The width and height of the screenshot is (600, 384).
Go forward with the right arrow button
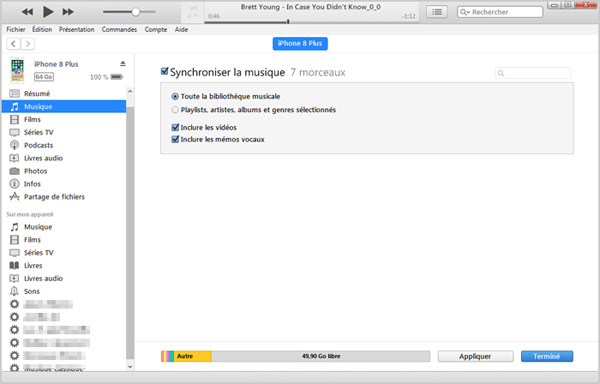point(28,44)
